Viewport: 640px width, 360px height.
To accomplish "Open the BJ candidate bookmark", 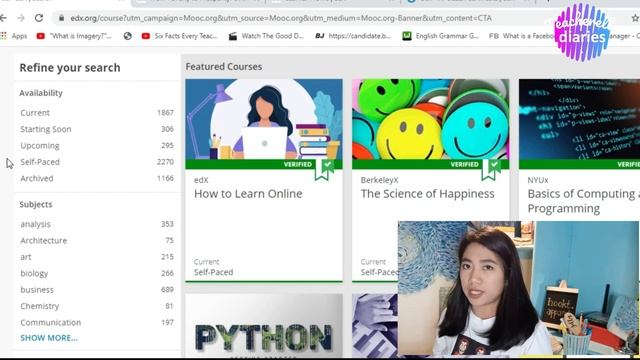I will tap(353, 36).
